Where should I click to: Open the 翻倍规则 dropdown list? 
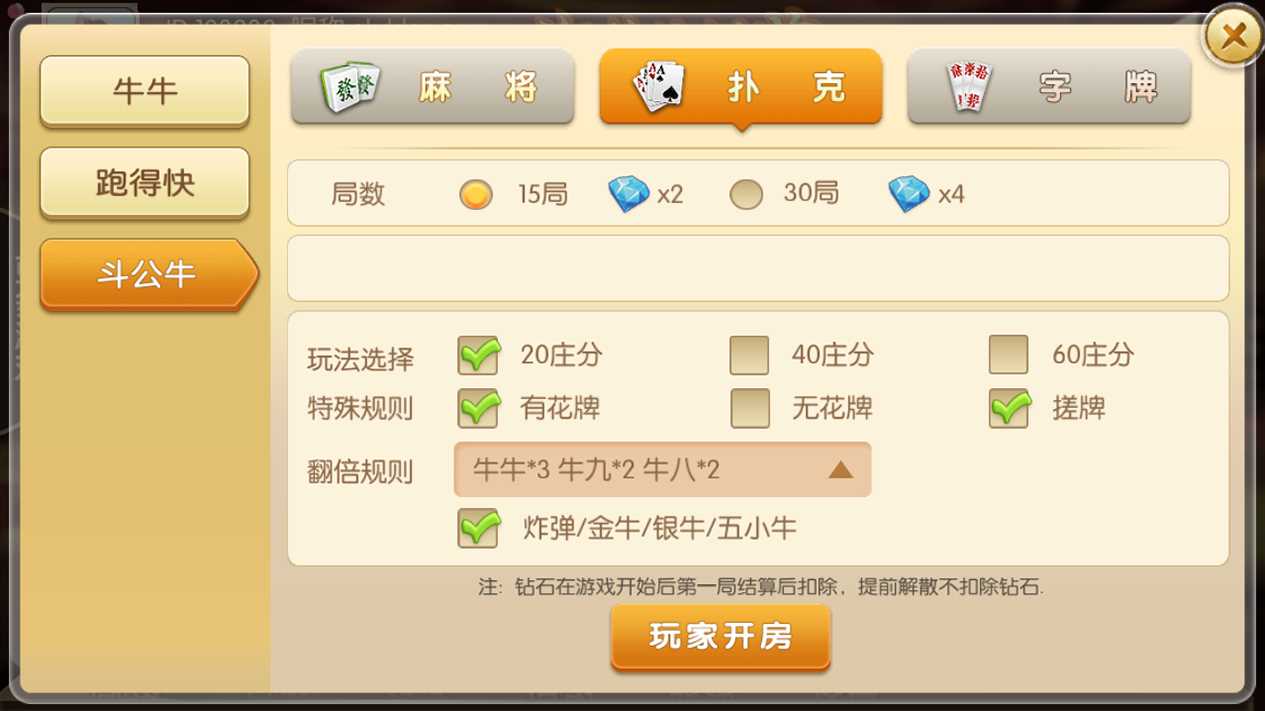click(662, 469)
